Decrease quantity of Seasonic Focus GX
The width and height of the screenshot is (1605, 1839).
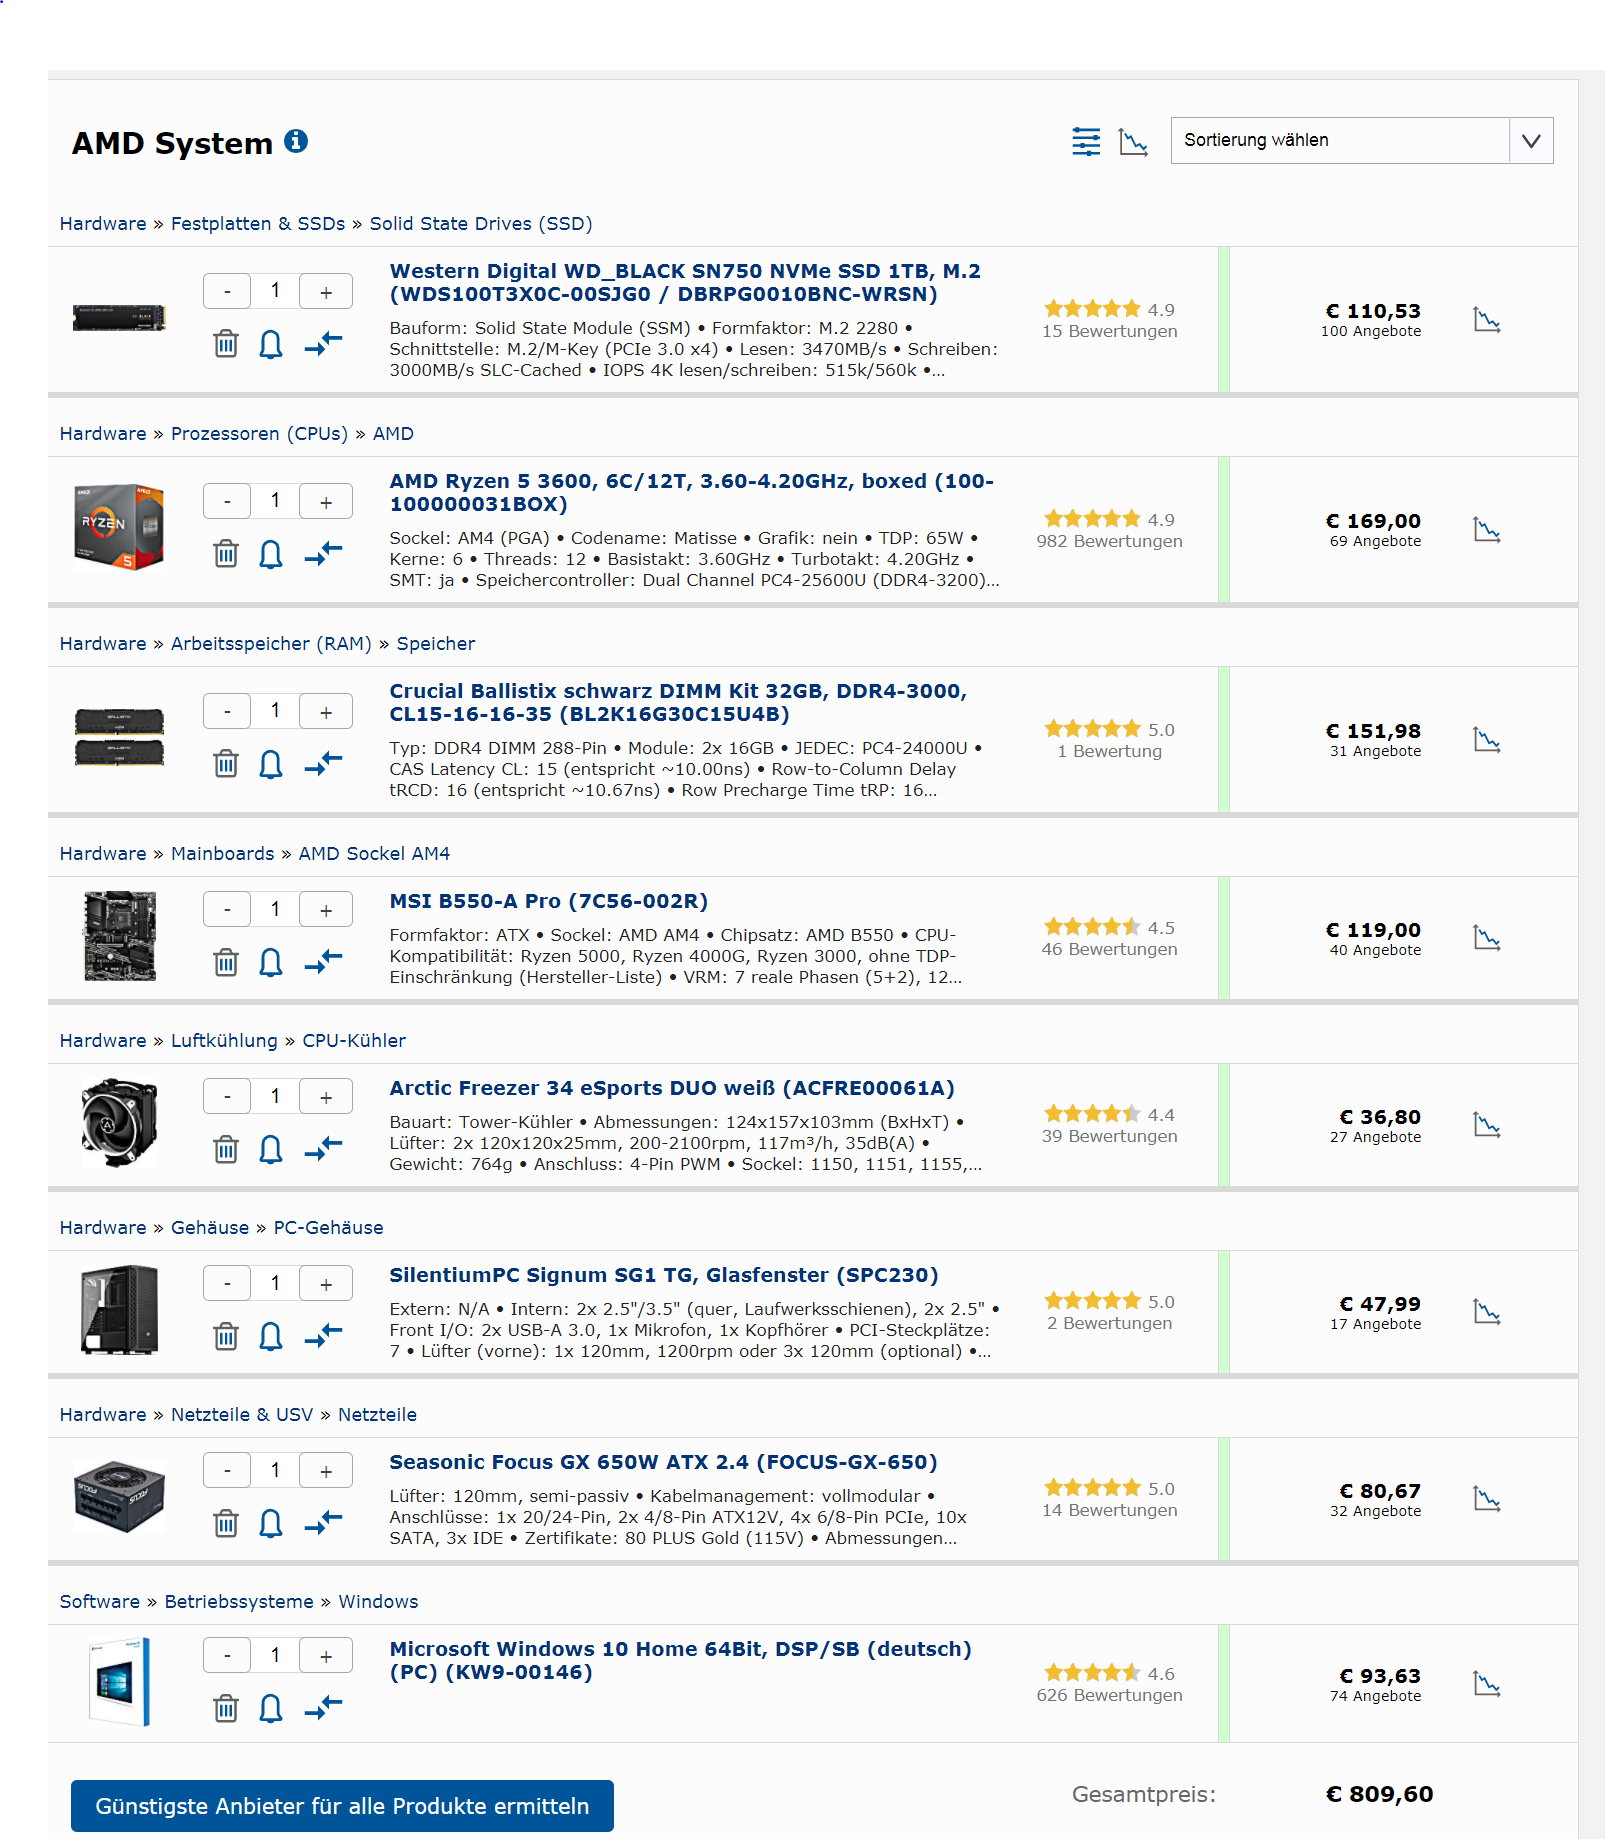point(227,1470)
